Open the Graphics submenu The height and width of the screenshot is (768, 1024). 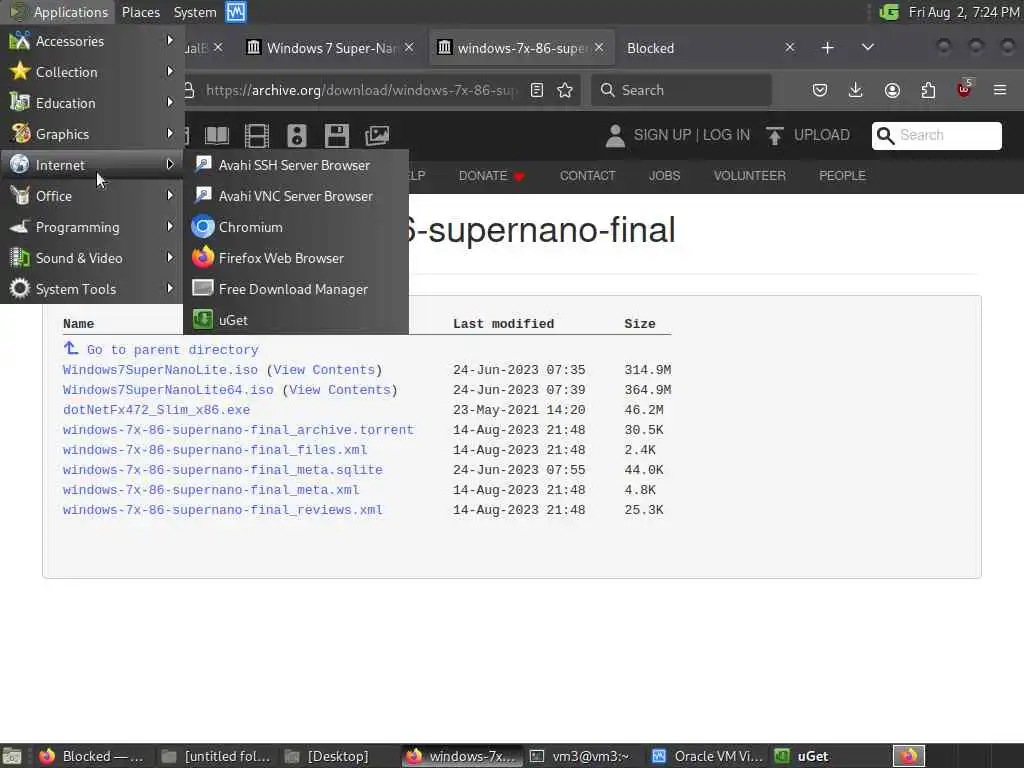tap(91, 134)
